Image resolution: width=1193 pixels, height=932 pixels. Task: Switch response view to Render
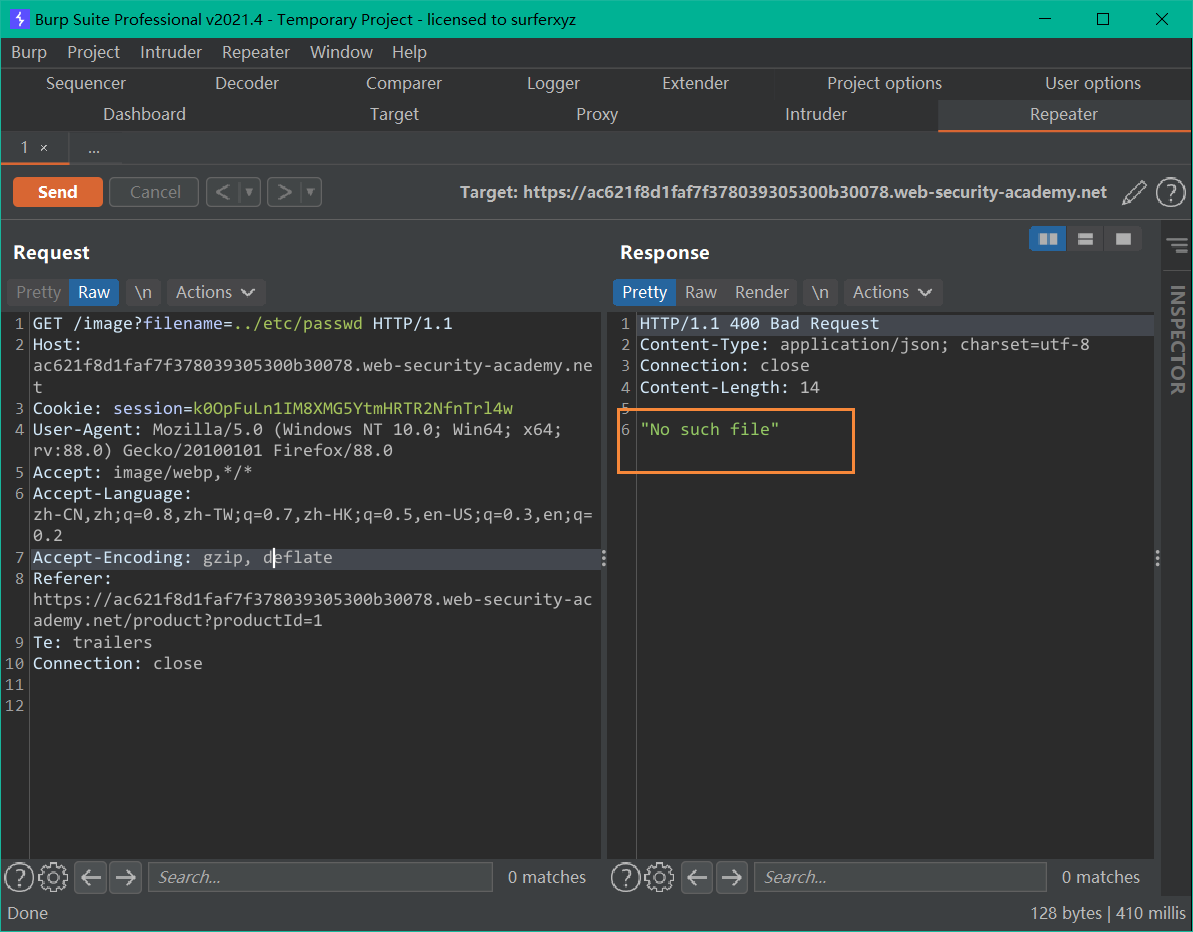coord(762,292)
